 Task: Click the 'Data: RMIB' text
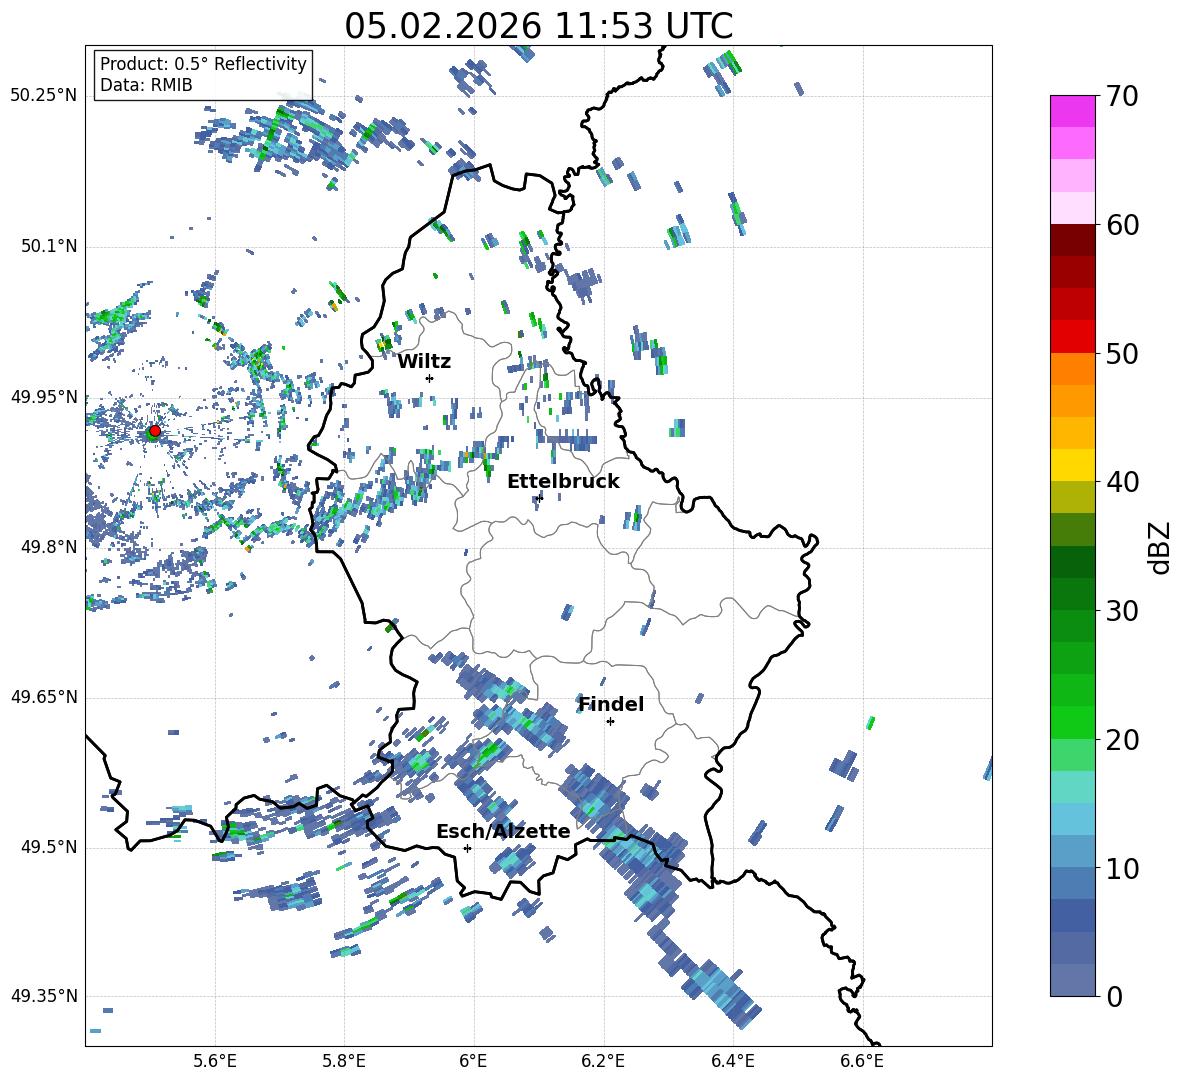(146, 85)
